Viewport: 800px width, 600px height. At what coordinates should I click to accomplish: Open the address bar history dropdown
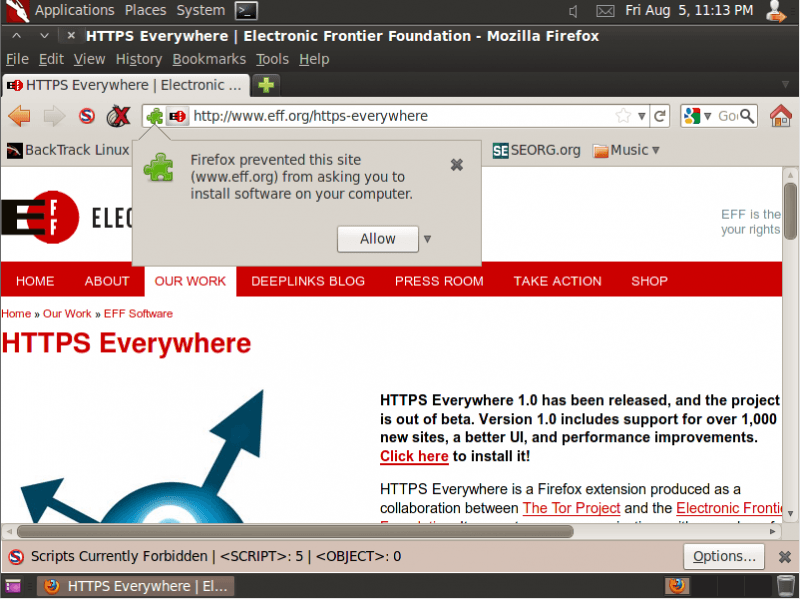coord(642,116)
